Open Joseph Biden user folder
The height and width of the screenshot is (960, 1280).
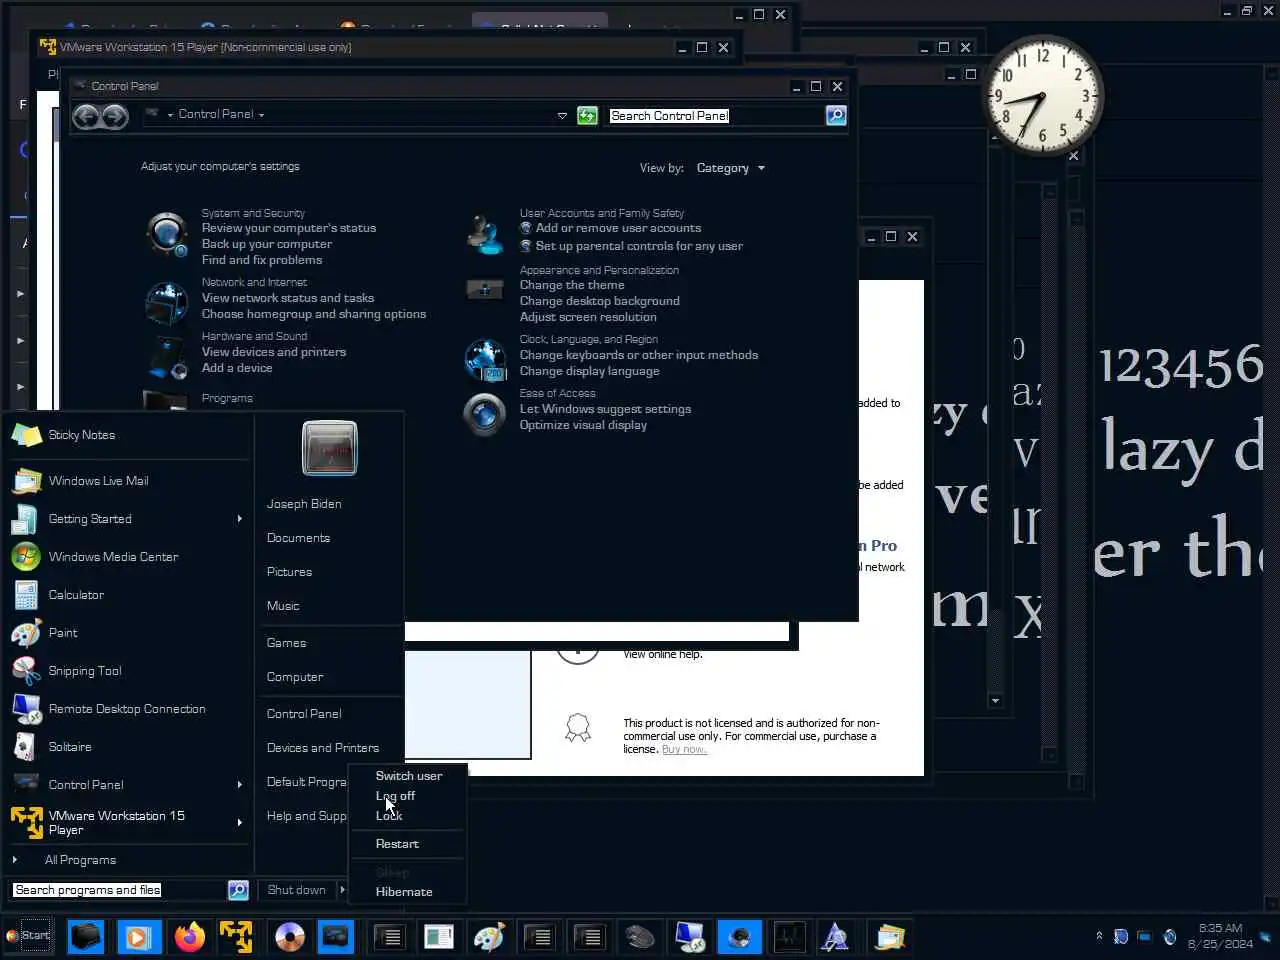click(304, 504)
